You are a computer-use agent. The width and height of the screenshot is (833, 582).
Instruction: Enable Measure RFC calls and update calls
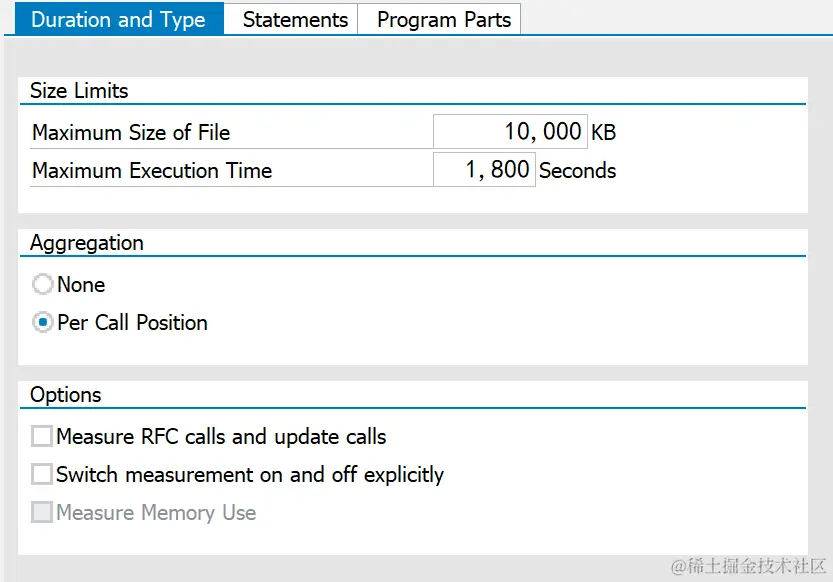42,437
